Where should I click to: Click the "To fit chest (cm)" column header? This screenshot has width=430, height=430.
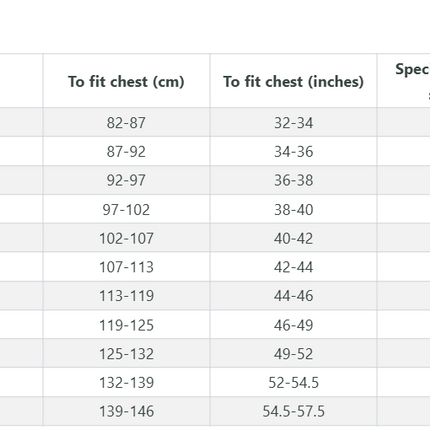pyautogui.click(x=126, y=81)
